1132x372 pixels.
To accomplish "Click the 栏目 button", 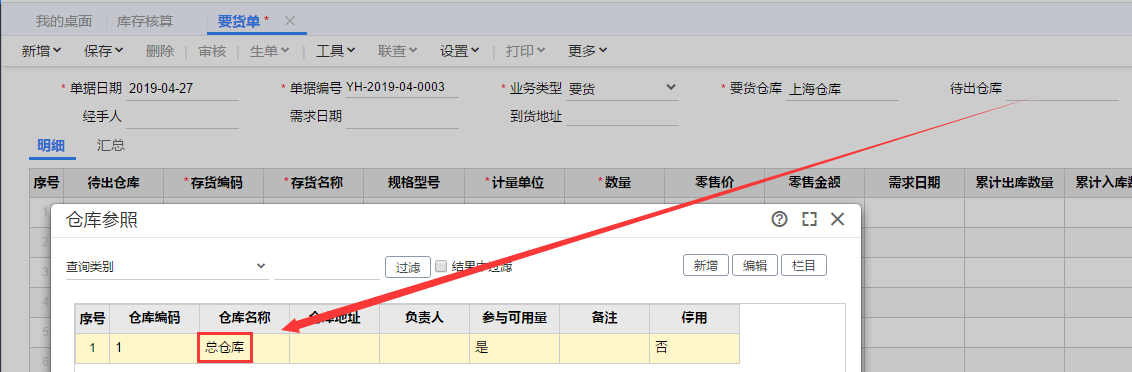I will click(804, 265).
